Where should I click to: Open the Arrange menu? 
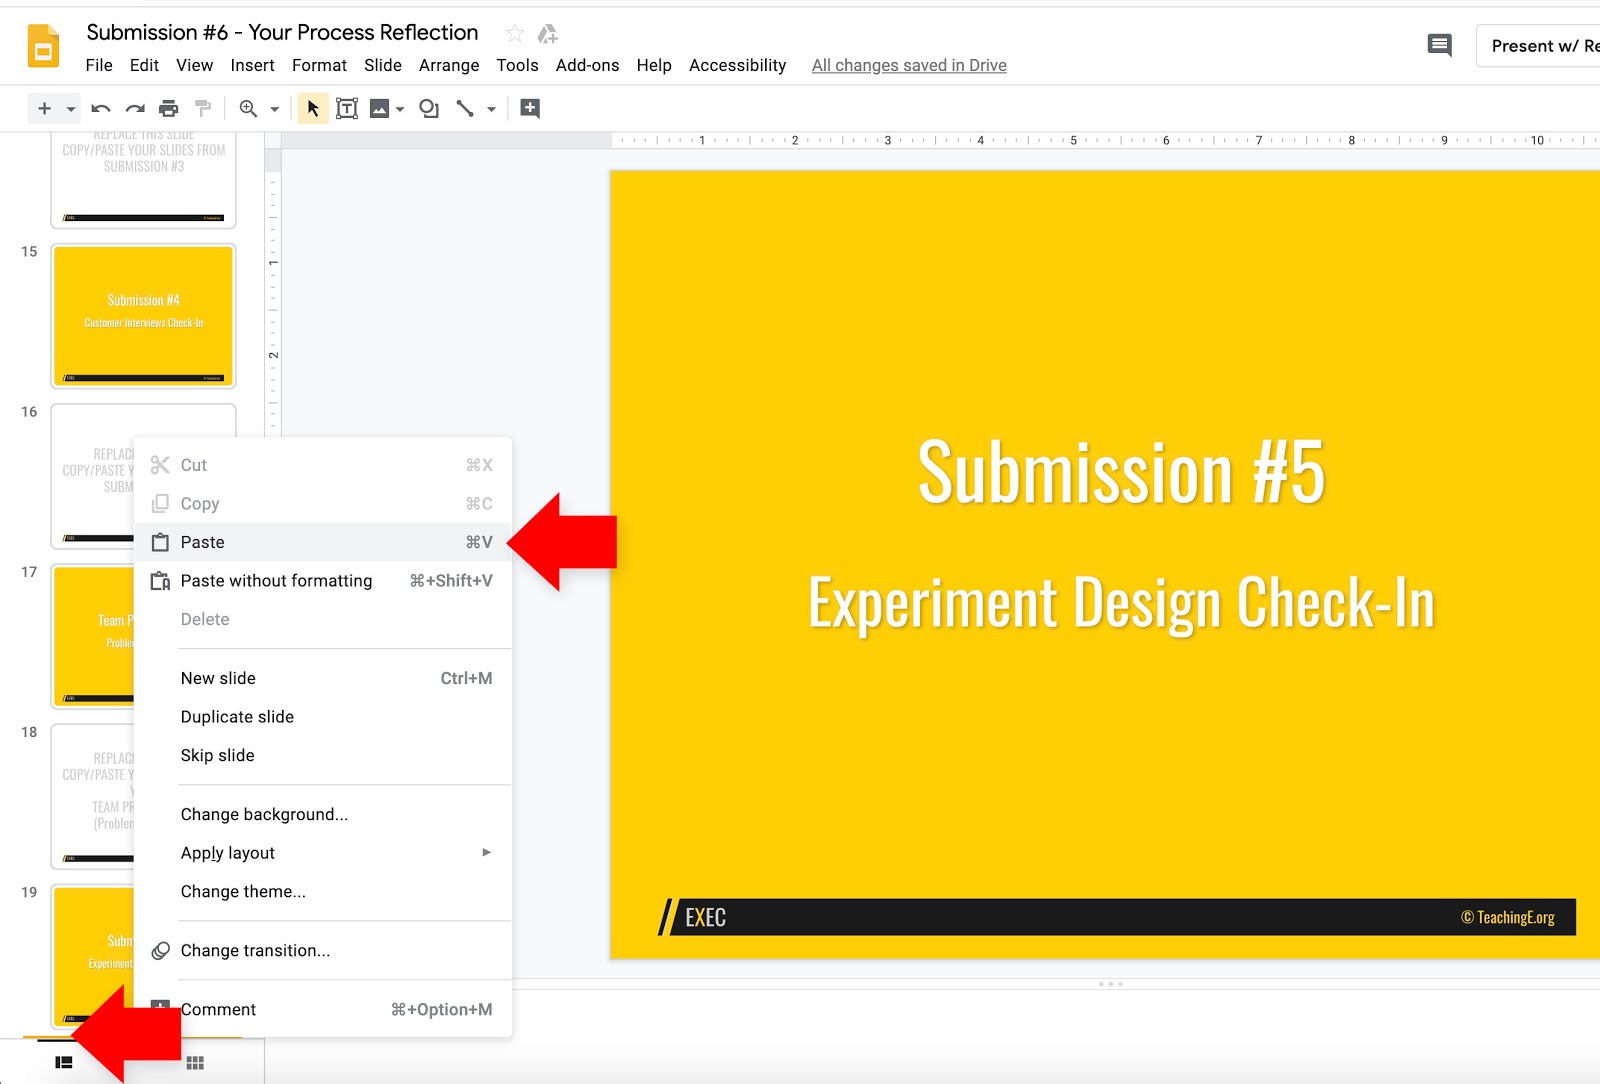(449, 65)
